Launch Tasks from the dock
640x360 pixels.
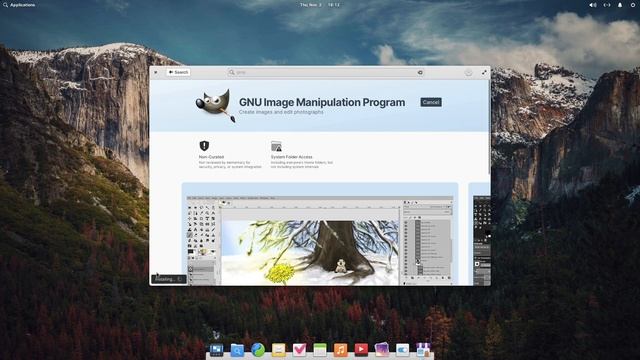[299, 349]
